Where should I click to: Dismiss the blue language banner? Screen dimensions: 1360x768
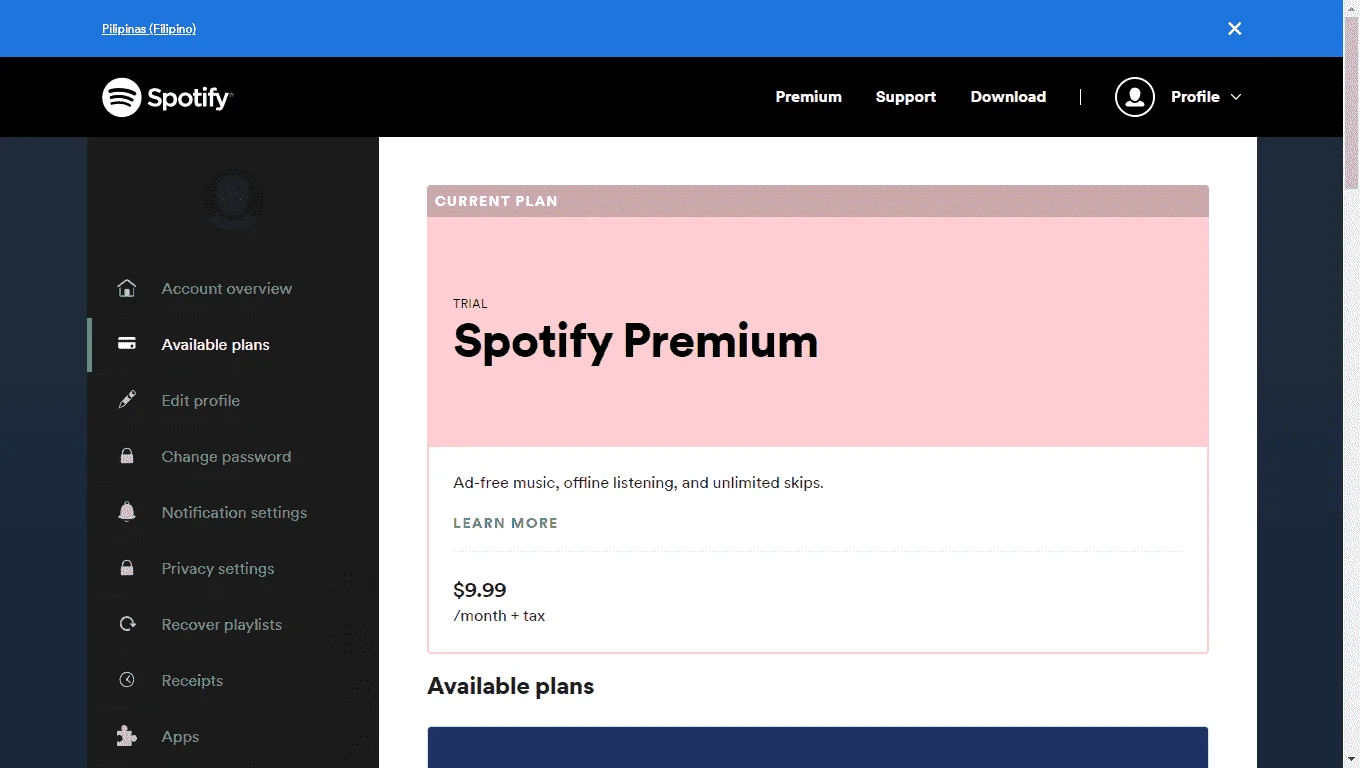pyautogui.click(x=1235, y=29)
